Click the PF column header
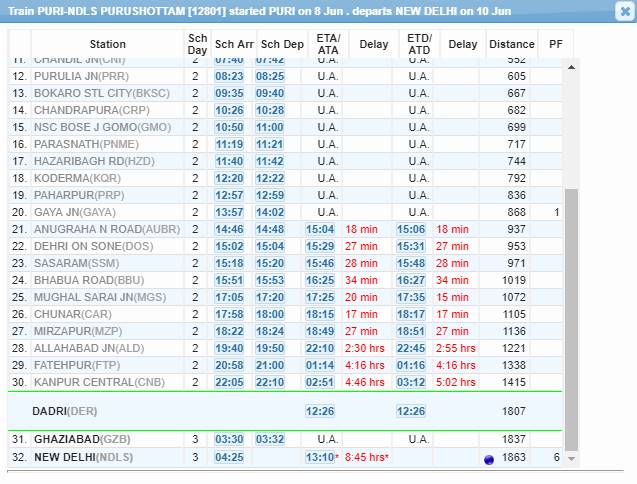637x484 pixels. (x=556, y=45)
